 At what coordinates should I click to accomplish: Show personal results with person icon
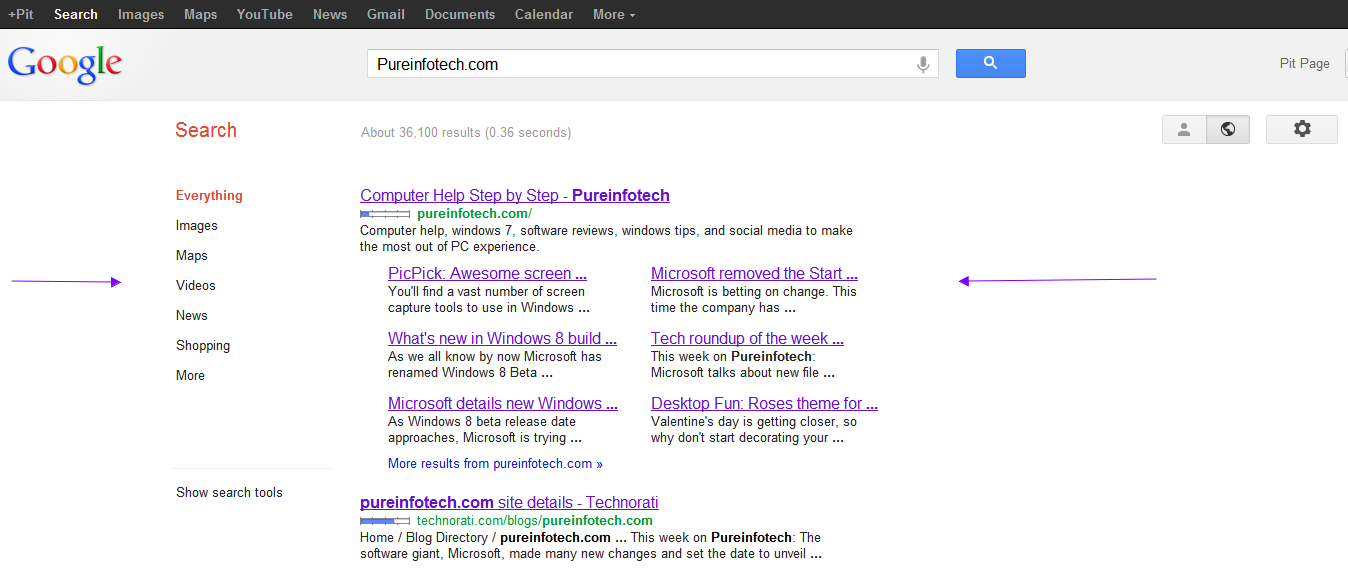pos(1184,130)
